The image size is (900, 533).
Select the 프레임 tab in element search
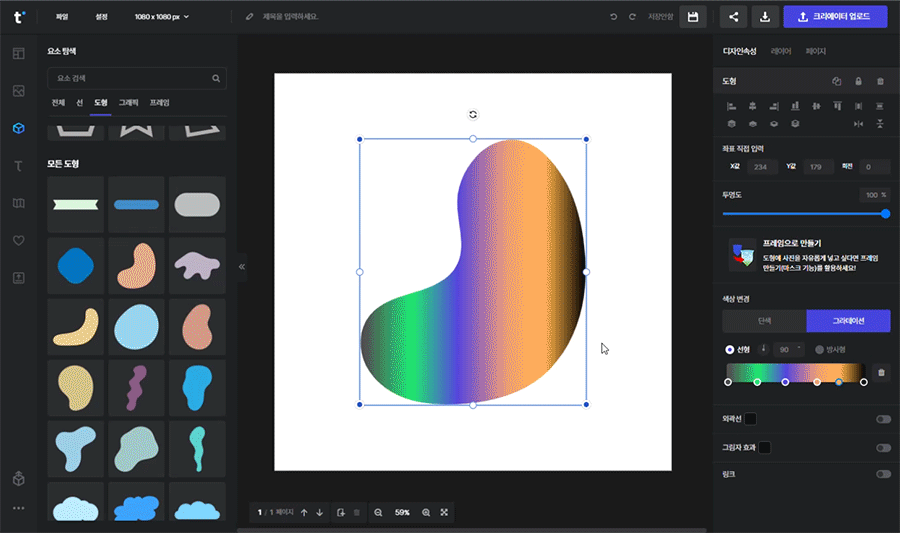click(159, 103)
